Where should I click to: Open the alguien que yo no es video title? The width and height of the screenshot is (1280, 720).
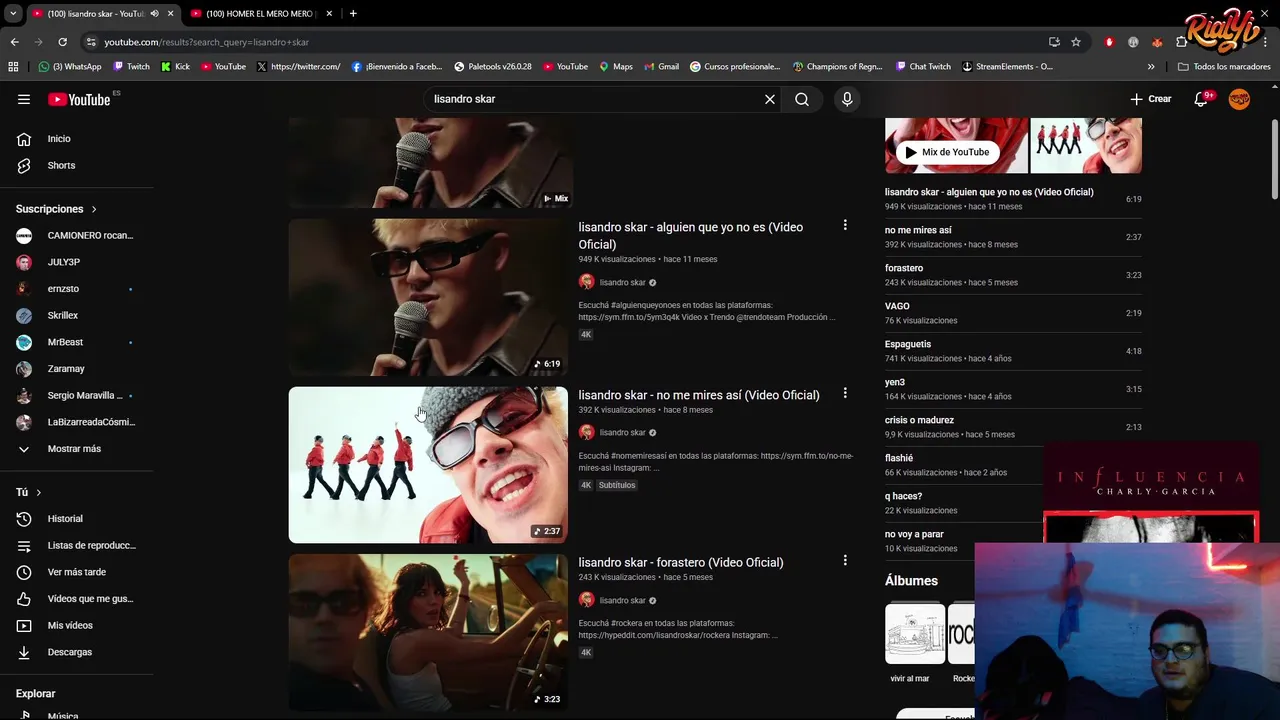(x=691, y=235)
